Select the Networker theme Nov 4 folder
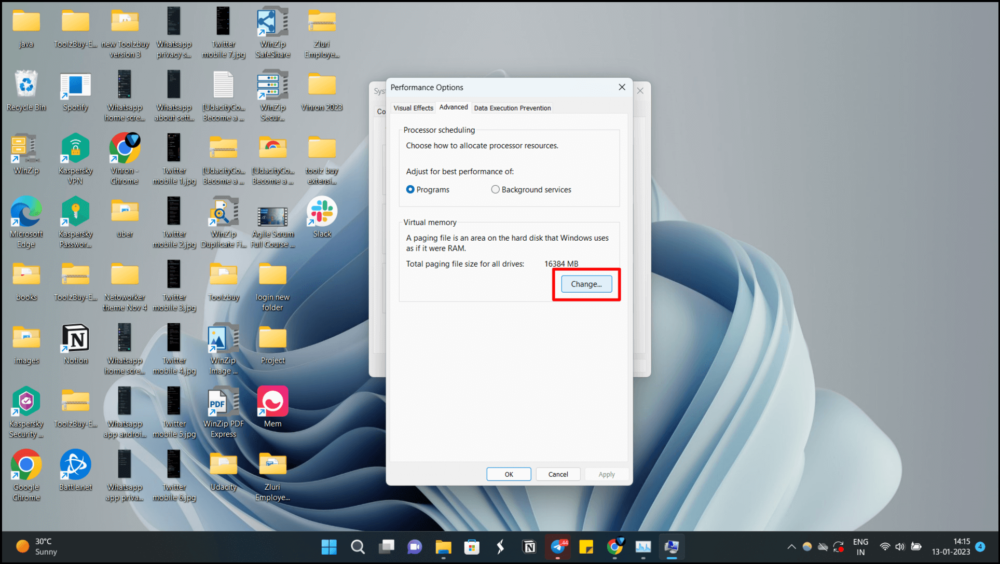This screenshot has height=564, width=1000. 124,285
